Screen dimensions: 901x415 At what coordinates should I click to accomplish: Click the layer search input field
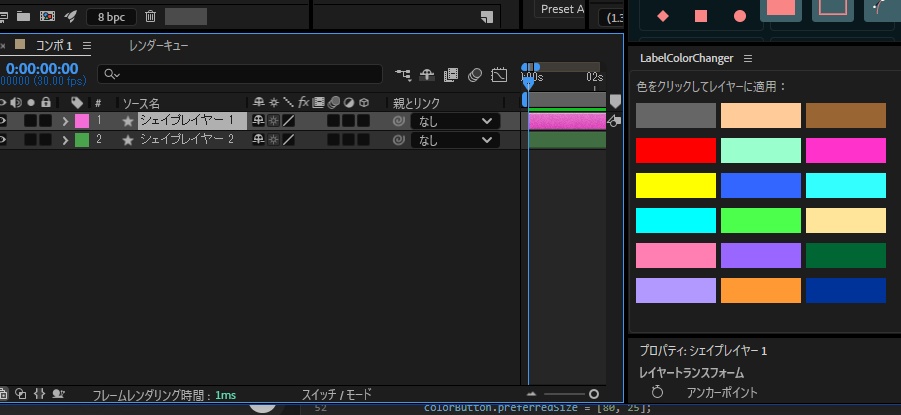point(240,75)
